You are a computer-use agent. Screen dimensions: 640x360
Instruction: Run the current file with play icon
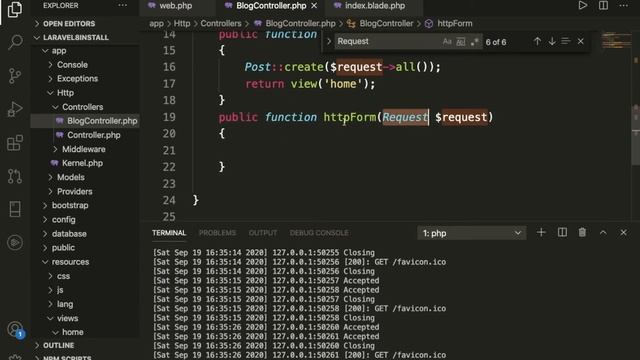click(582, 6)
